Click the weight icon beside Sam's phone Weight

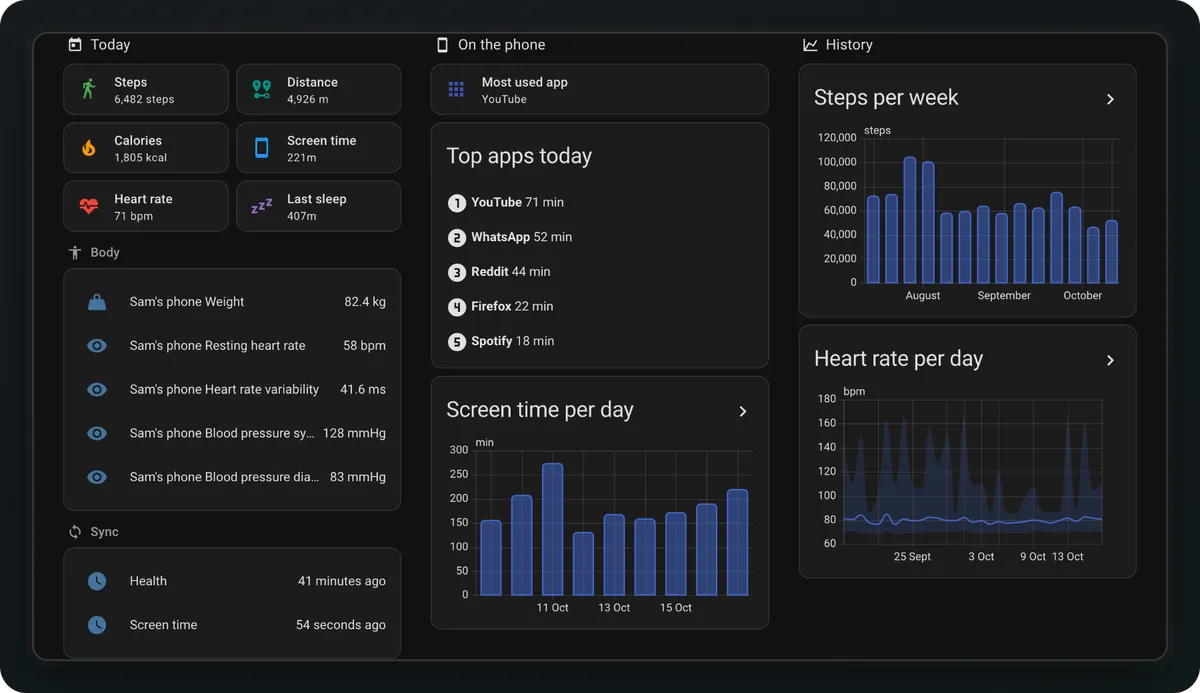pos(97,302)
